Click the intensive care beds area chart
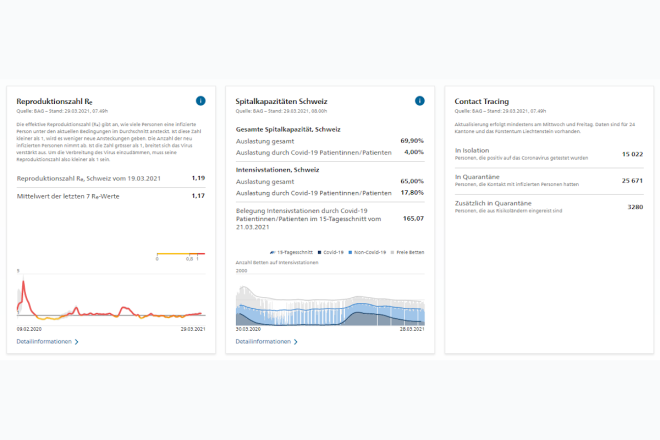Screen dimensions: 660x440 tap(330, 306)
